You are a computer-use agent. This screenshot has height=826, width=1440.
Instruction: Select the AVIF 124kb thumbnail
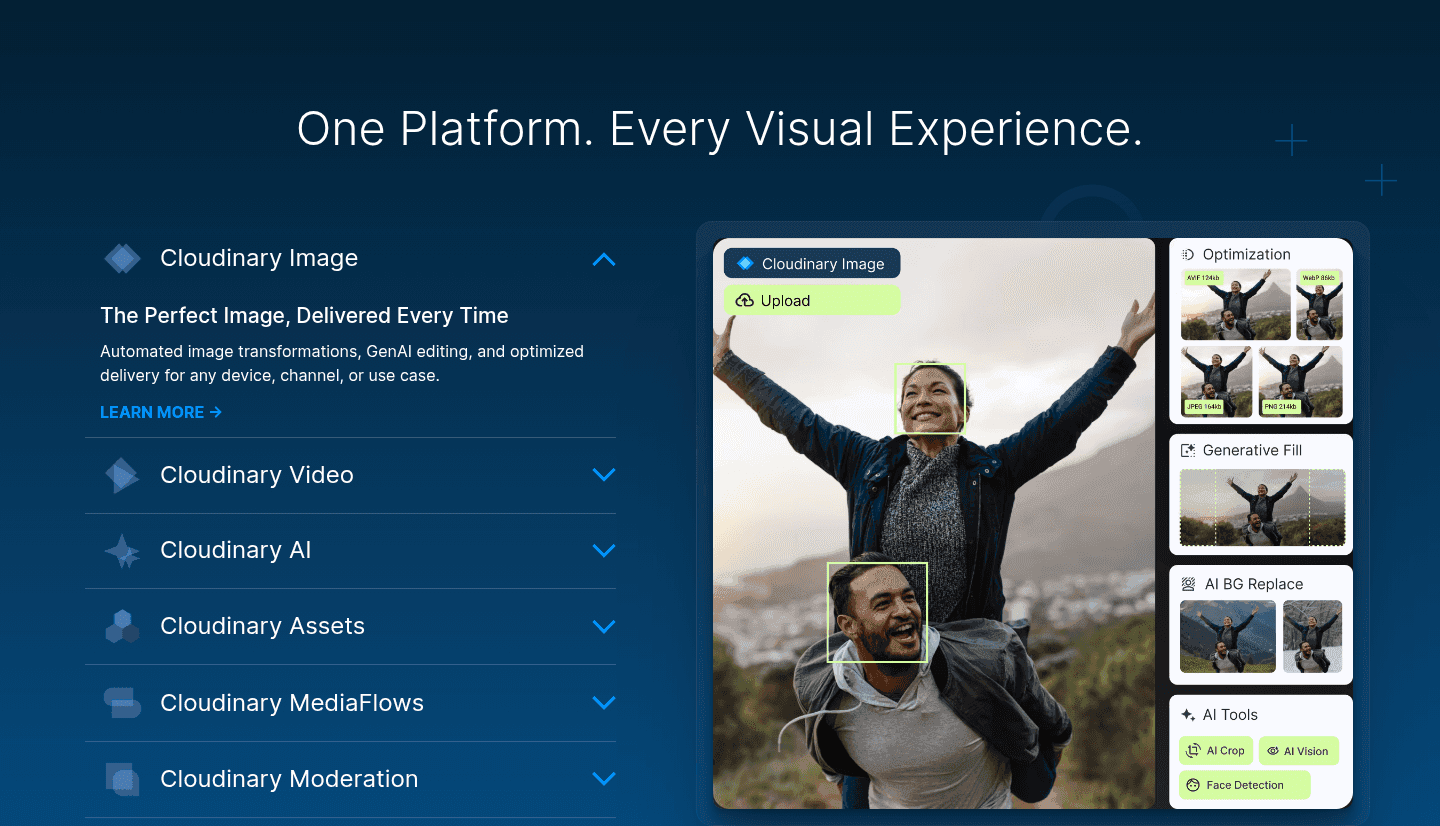pos(1235,305)
